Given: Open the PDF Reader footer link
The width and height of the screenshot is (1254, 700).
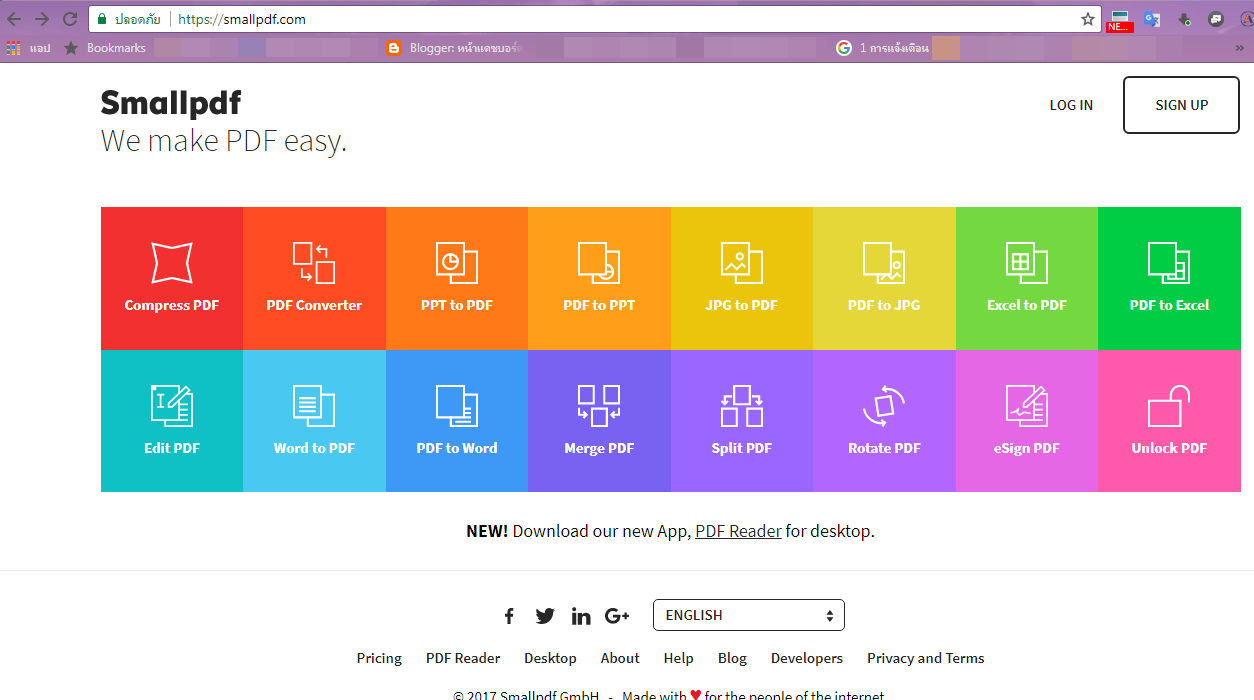Looking at the screenshot, I should pos(463,658).
